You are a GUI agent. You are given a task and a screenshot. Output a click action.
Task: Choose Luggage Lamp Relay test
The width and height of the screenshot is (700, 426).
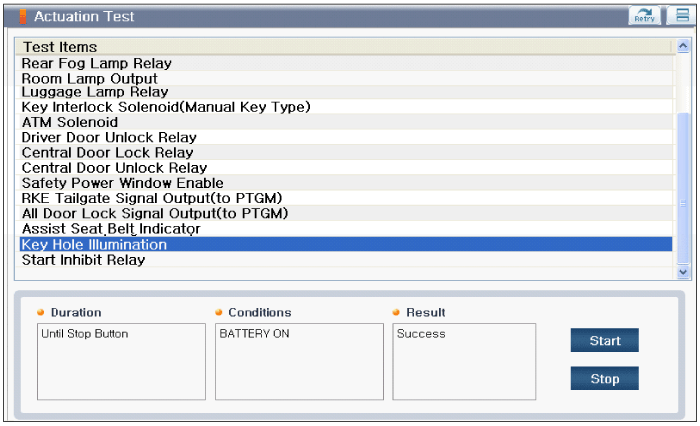[x=95, y=92]
